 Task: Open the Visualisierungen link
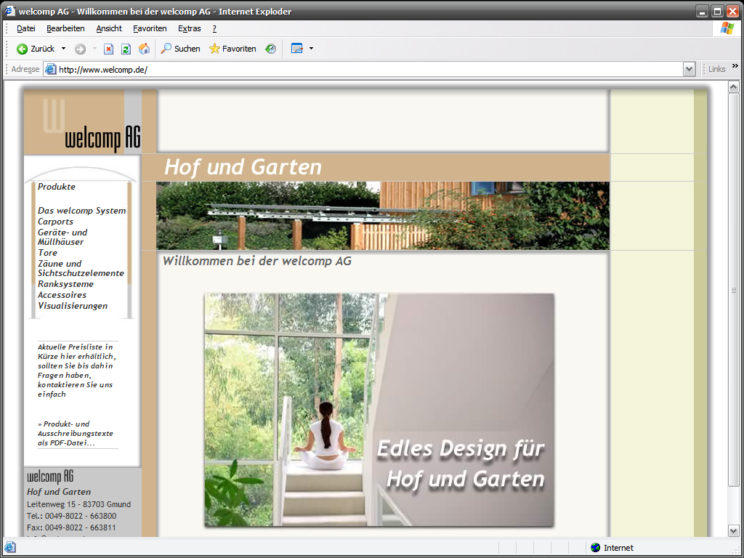(x=73, y=306)
